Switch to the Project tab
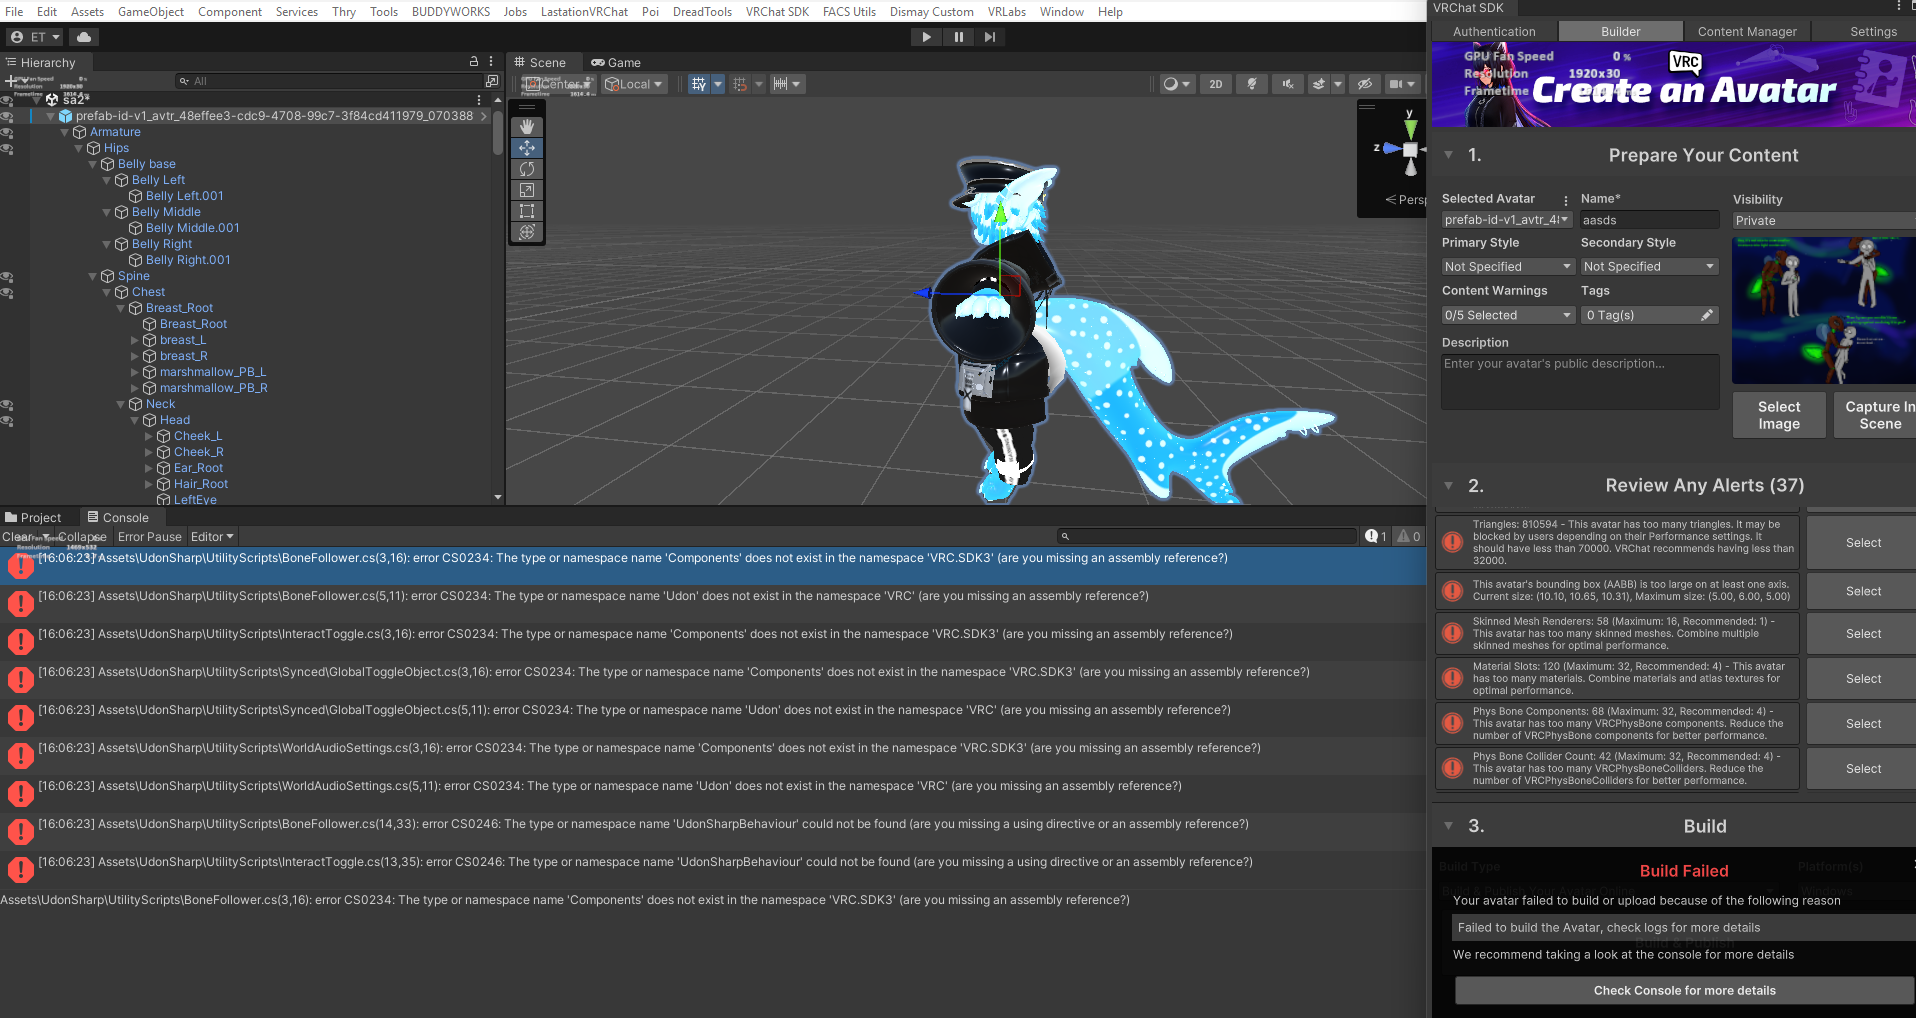 click(x=33, y=518)
